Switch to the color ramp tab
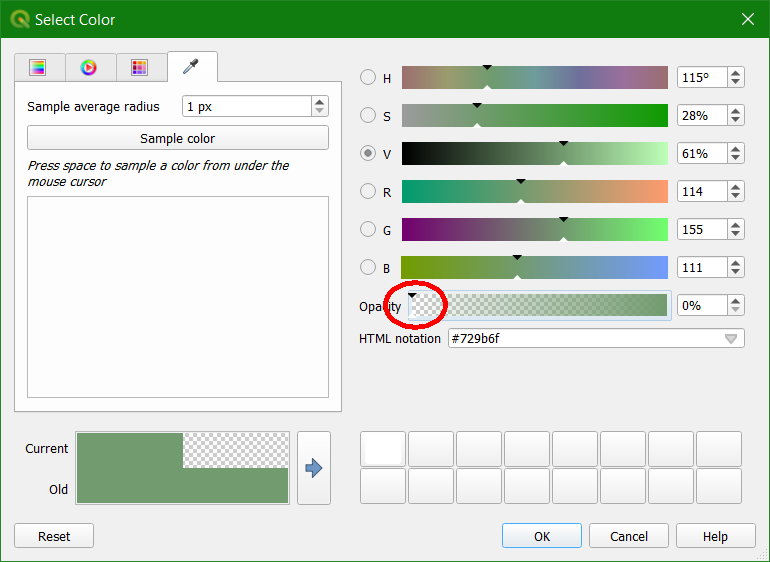Viewport: 770px width, 562px height. [38, 67]
